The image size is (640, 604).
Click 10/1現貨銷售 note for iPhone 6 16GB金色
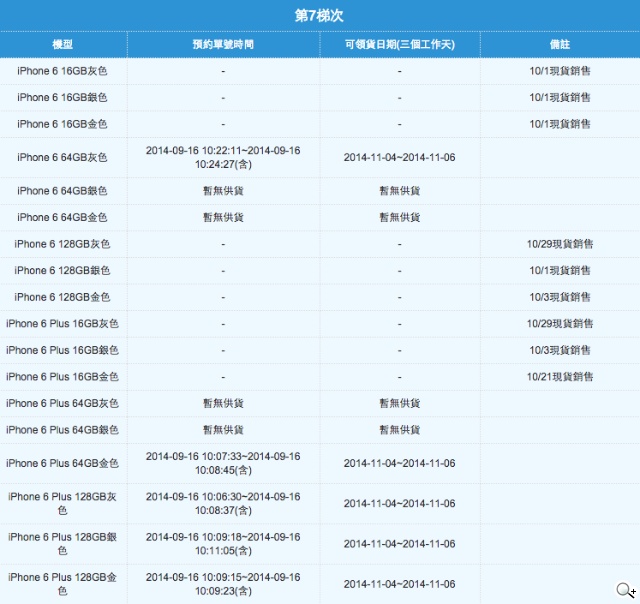[x=560, y=124]
